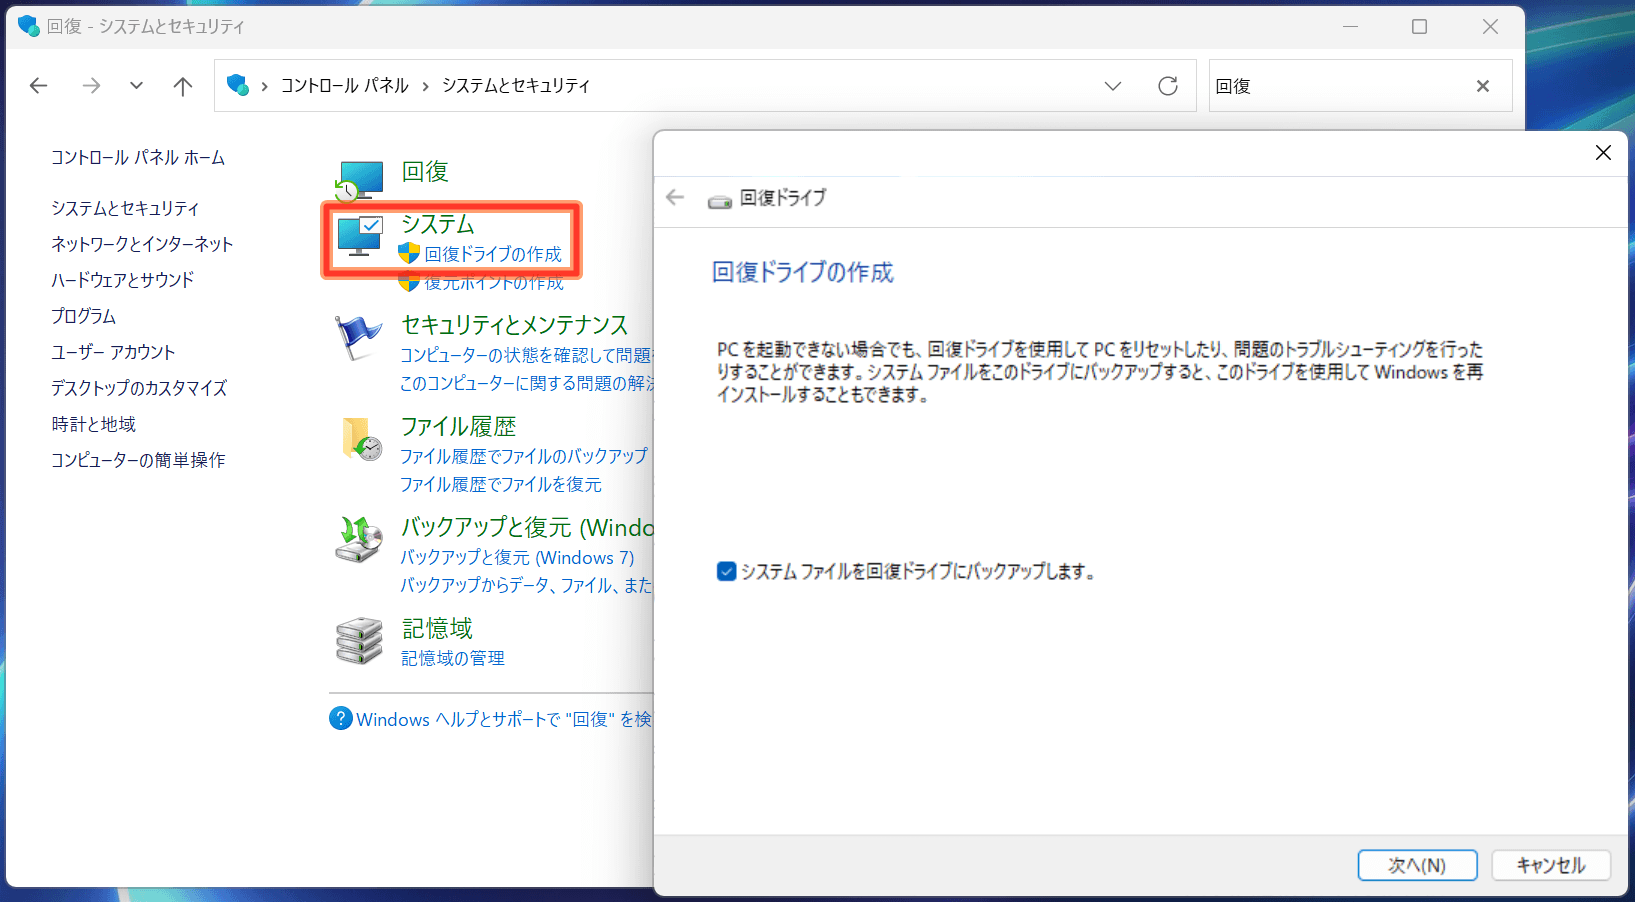1635x902 pixels.
Task: Open the システム heading link
Action: 438,224
